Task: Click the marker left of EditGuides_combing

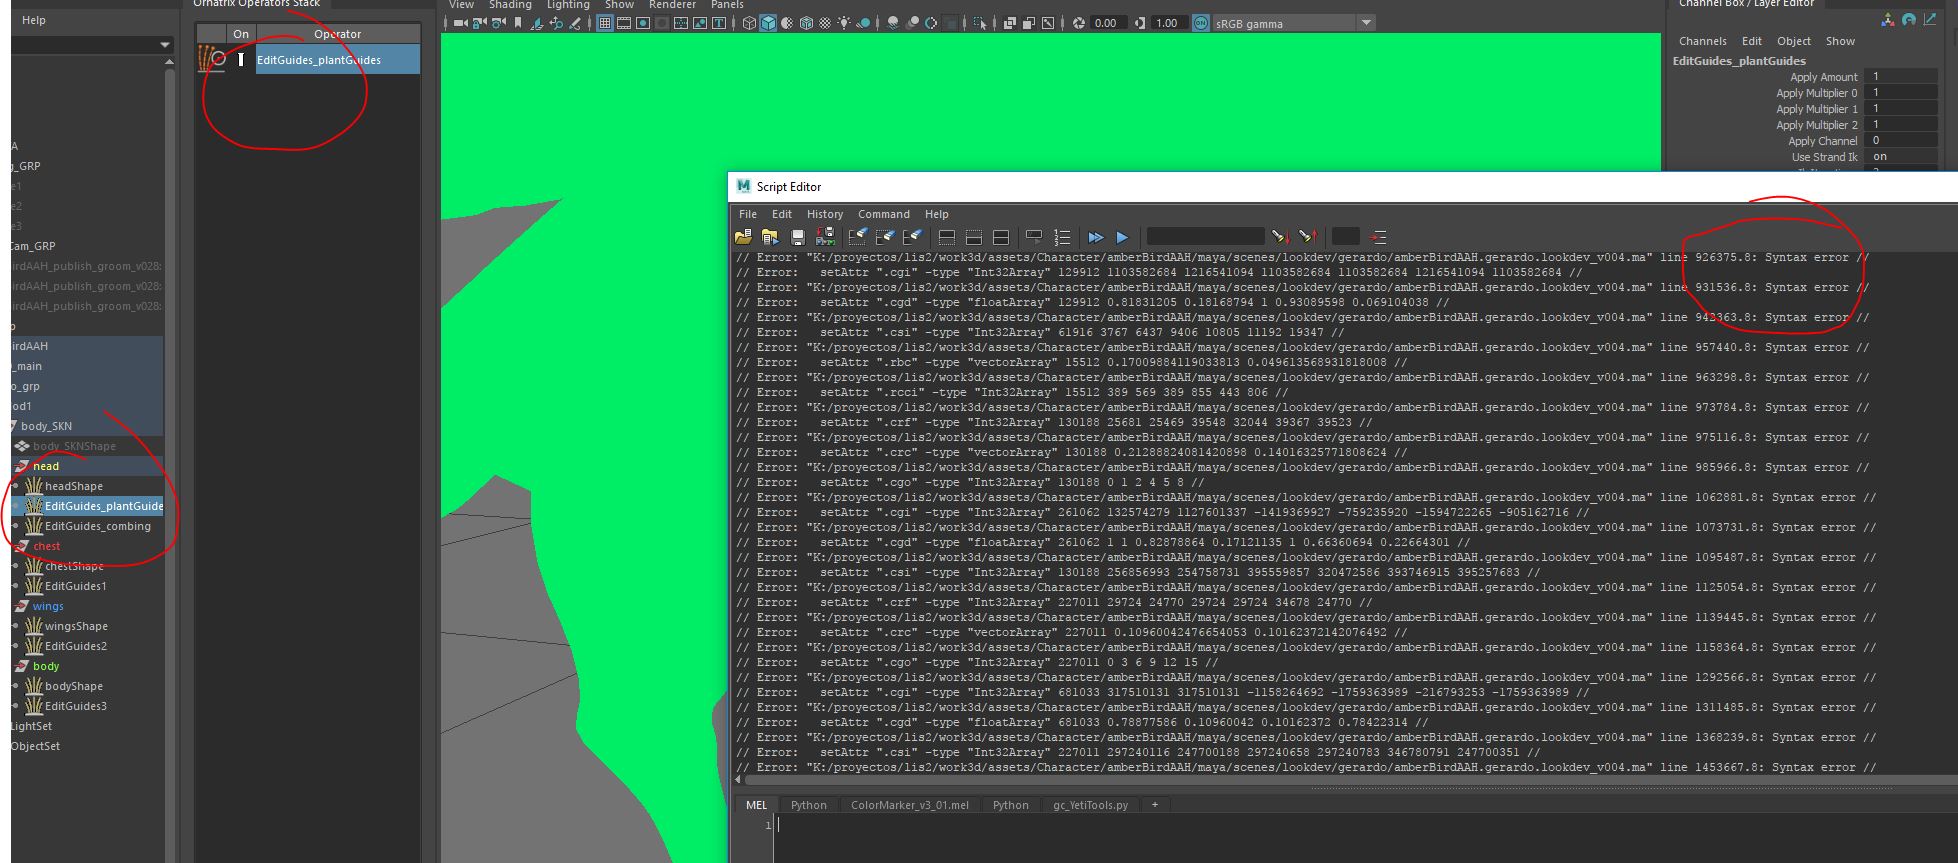Action: tap(16, 526)
